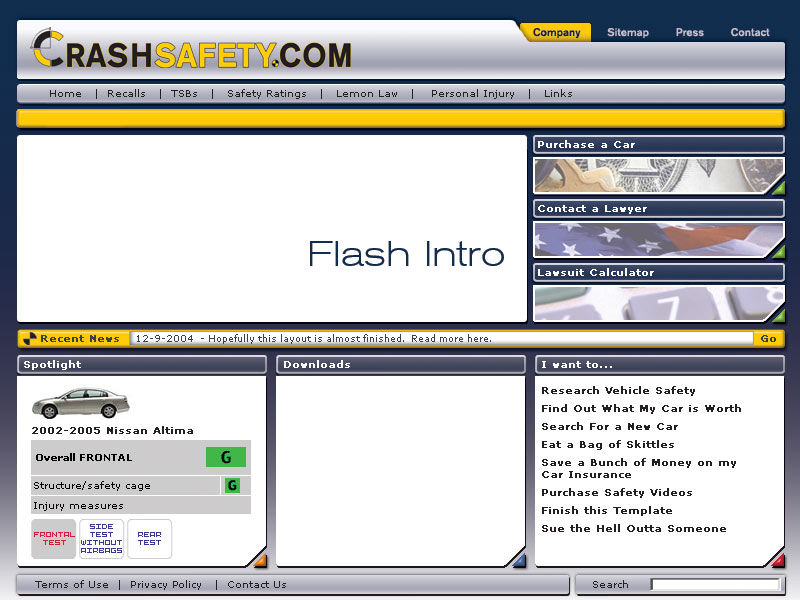Click Sue the Hell Outta Someone link

pos(634,529)
